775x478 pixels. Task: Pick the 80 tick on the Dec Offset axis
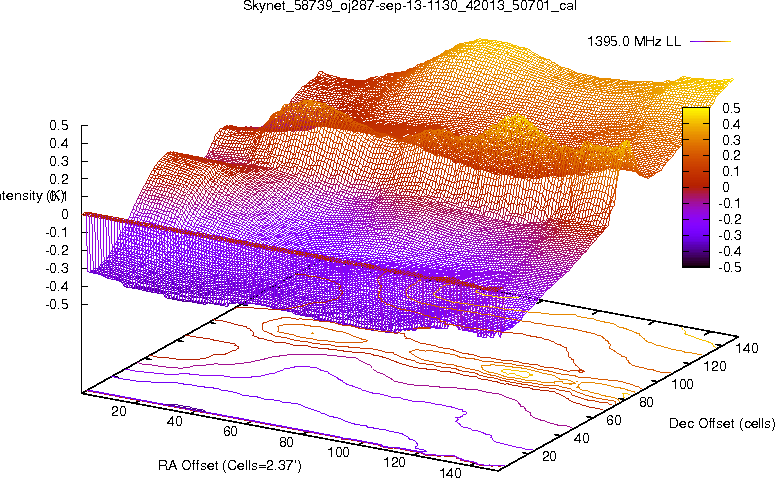pyautogui.click(x=646, y=402)
